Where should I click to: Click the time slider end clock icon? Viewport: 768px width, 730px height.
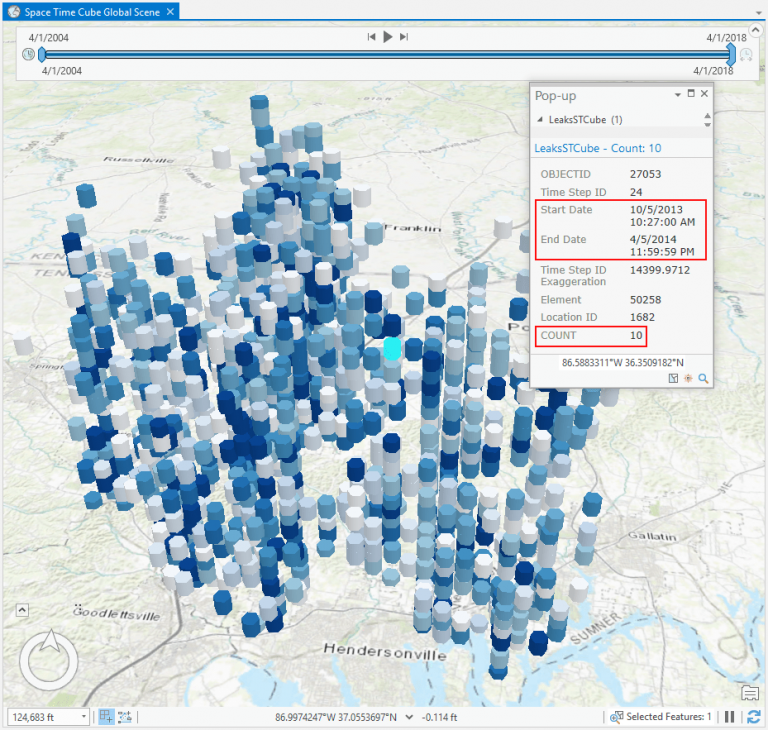pos(745,54)
